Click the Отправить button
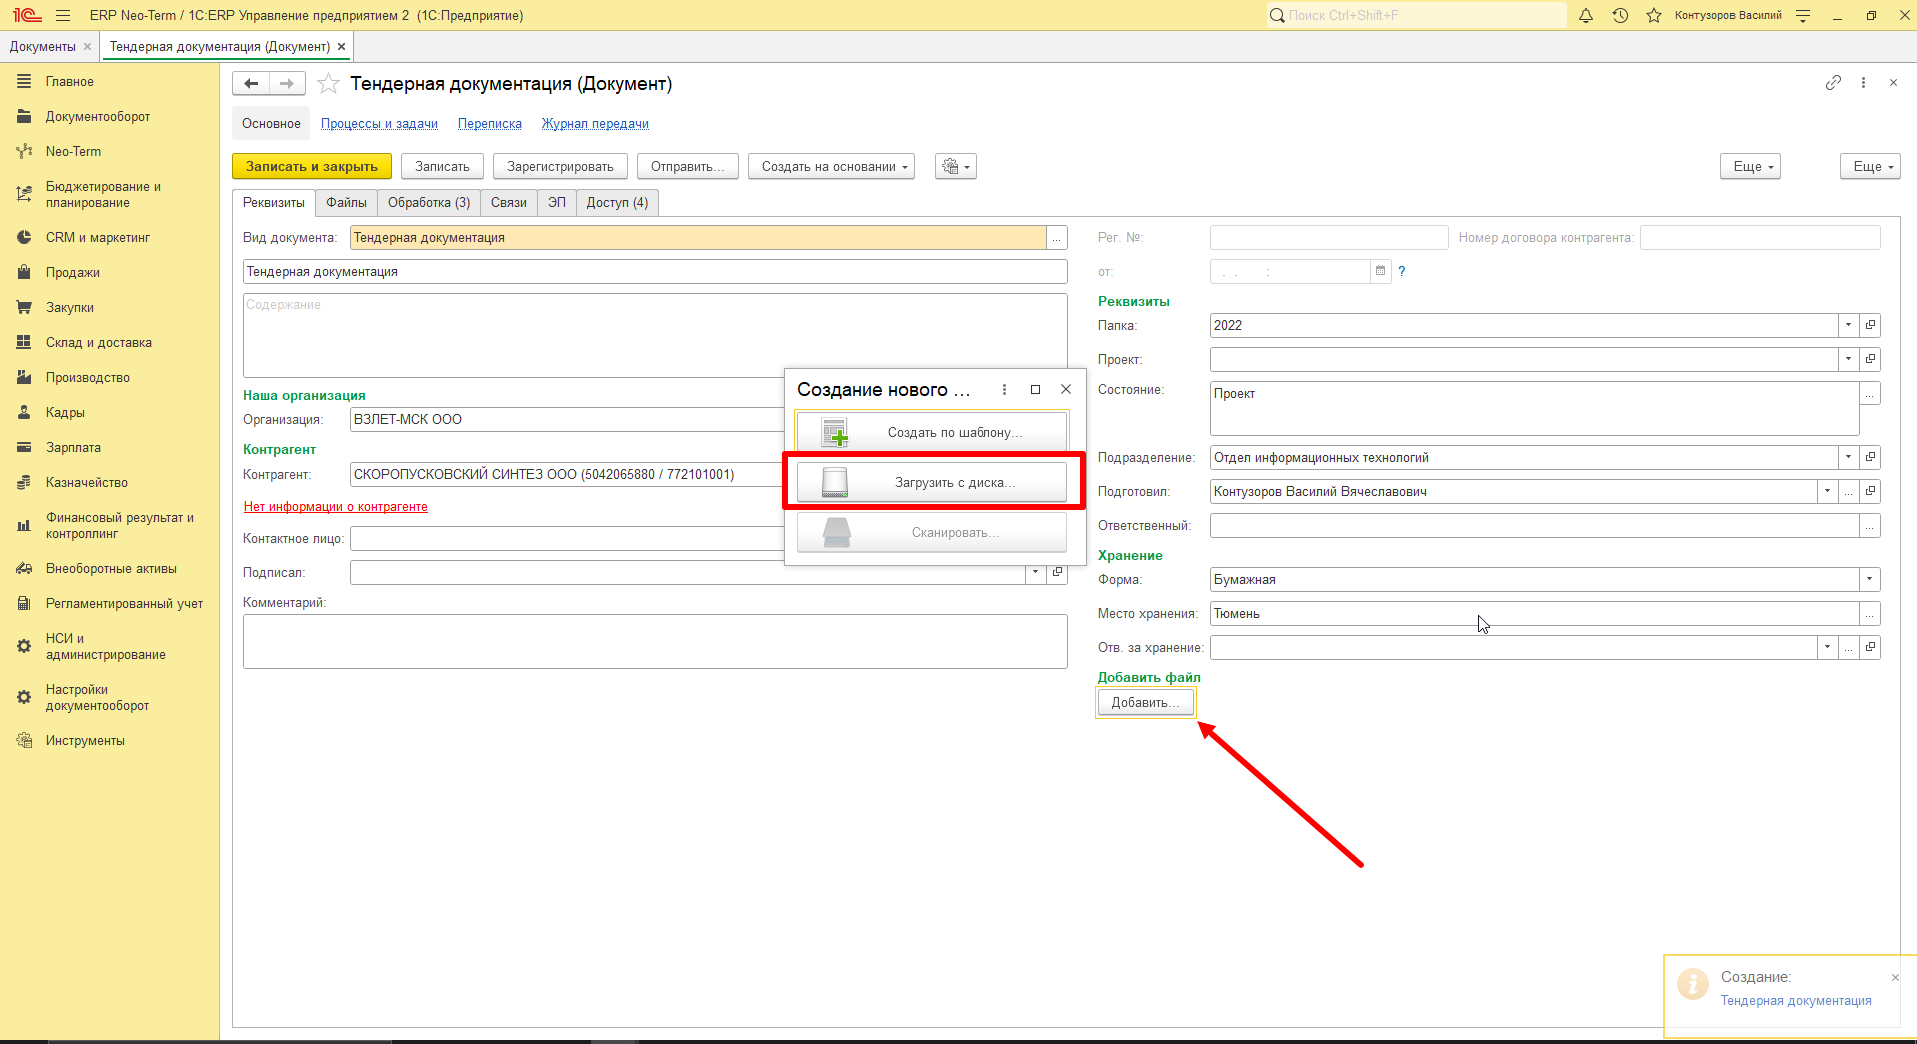Viewport: 1917px width, 1044px height. tap(688, 167)
